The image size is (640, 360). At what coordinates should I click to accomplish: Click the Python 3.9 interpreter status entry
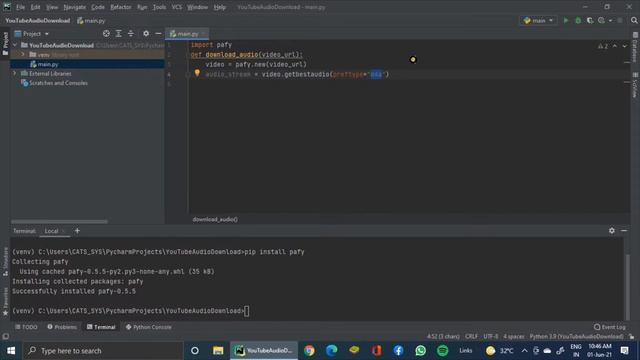point(576,336)
